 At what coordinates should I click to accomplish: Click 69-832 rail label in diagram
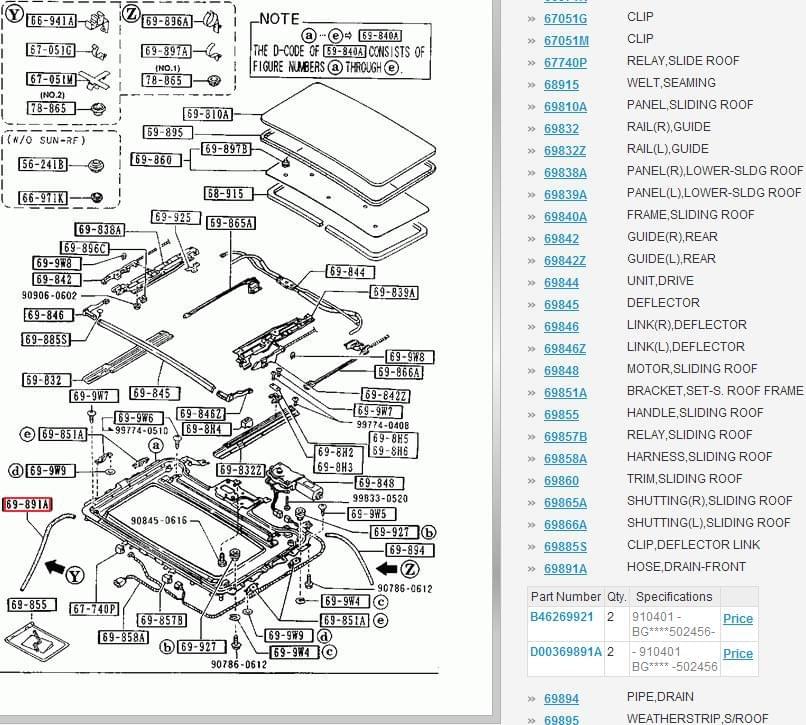click(x=47, y=380)
